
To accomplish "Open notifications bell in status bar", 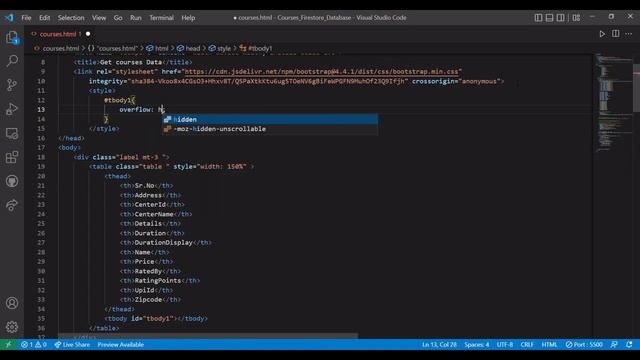I will click(x=629, y=344).
